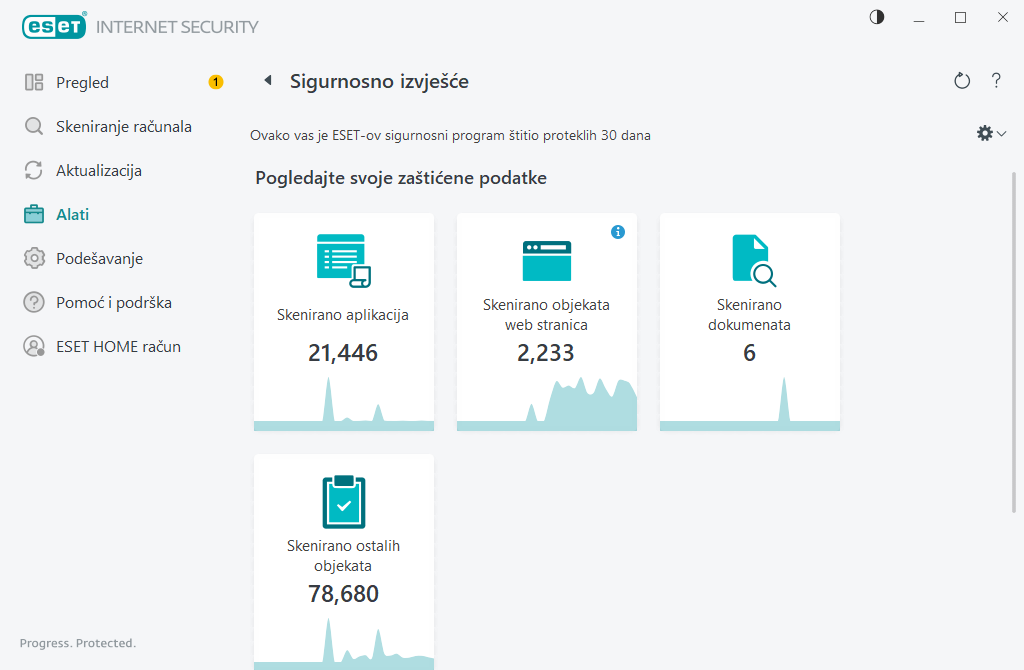The width and height of the screenshot is (1024, 670).
Task: Click the Skenirano dokumenata count 6
Action: pyautogui.click(x=749, y=353)
